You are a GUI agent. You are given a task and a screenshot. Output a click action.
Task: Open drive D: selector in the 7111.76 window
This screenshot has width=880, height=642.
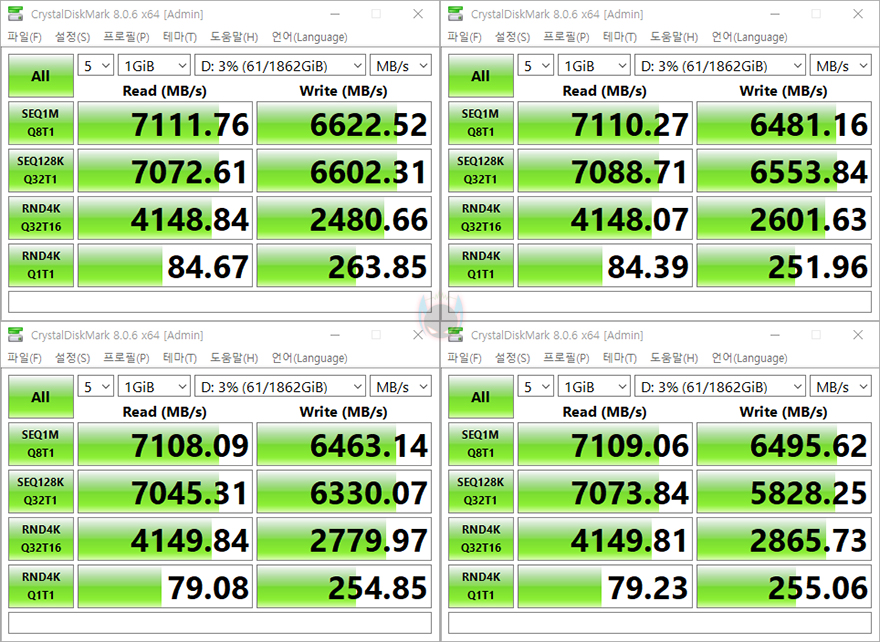click(280, 65)
